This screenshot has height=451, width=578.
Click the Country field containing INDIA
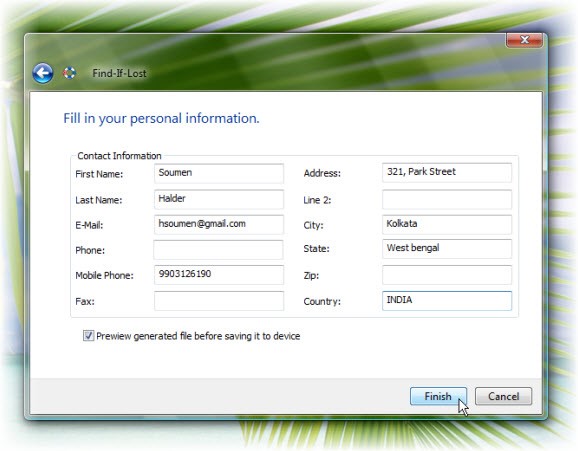tap(447, 301)
